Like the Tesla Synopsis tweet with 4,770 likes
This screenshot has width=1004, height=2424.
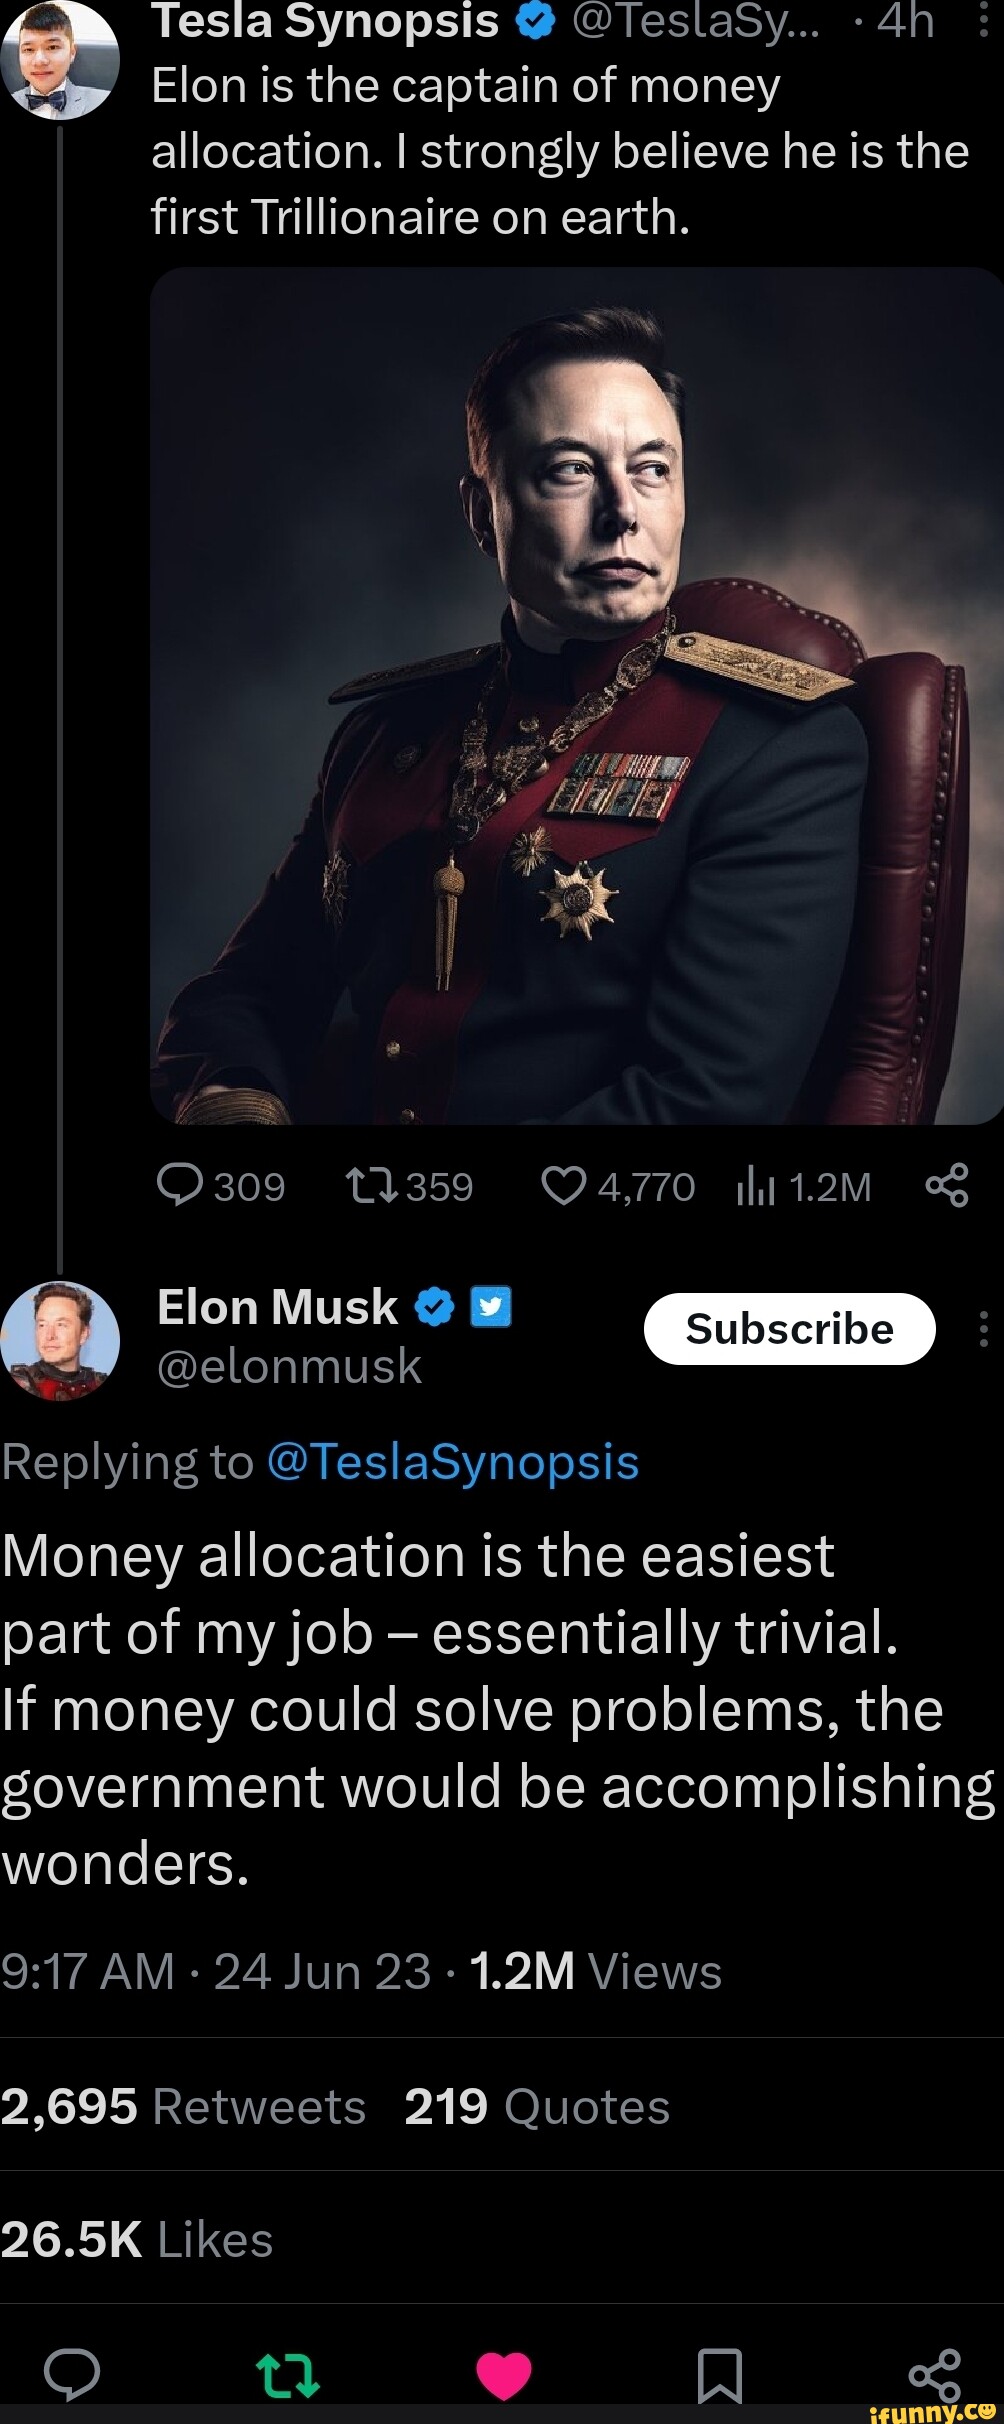pos(563,1186)
